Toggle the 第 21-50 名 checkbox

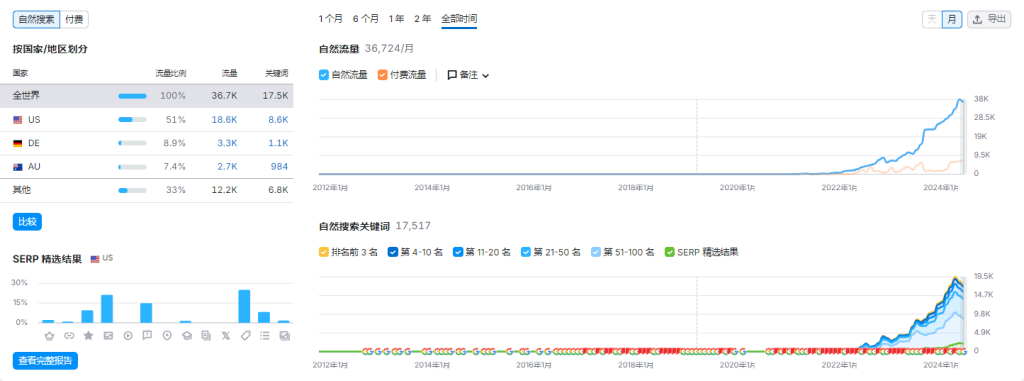[x=526, y=252]
